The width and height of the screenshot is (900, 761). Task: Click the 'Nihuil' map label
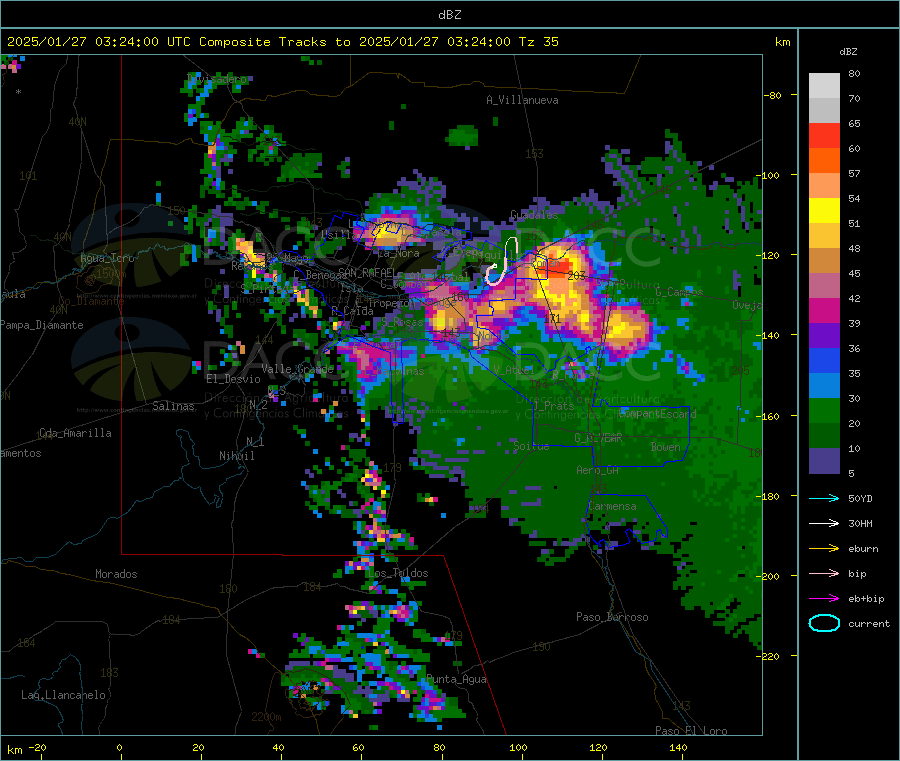tap(236, 456)
